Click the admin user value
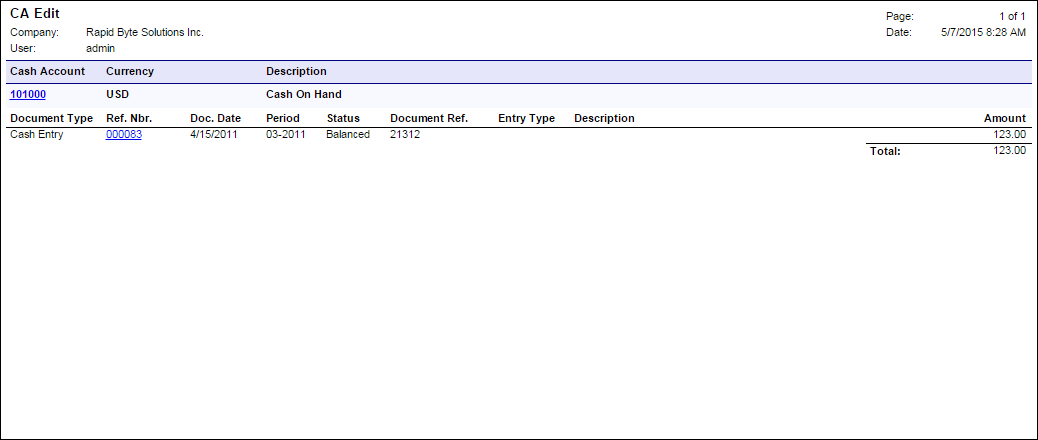Image resolution: width=1038 pixels, height=440 pixels. (x=100, y=48)
